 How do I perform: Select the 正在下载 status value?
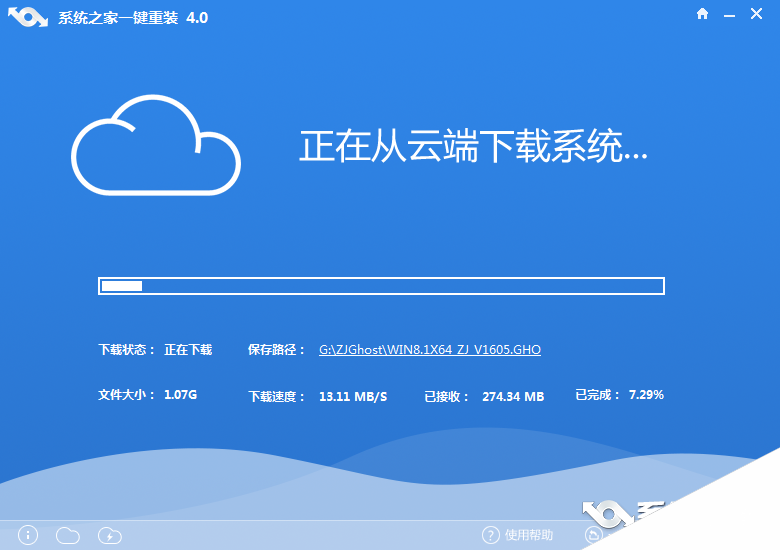click(x=188, y=350)
